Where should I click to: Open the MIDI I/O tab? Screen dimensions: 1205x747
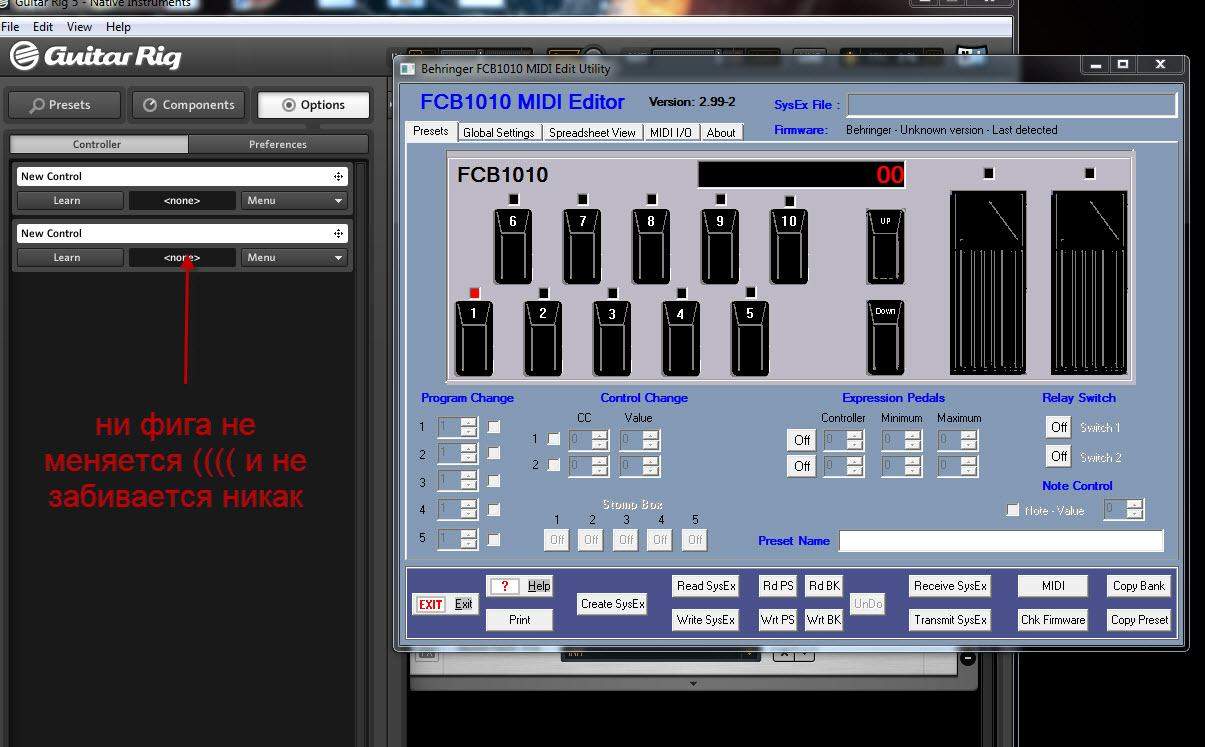tap(670, 132)
